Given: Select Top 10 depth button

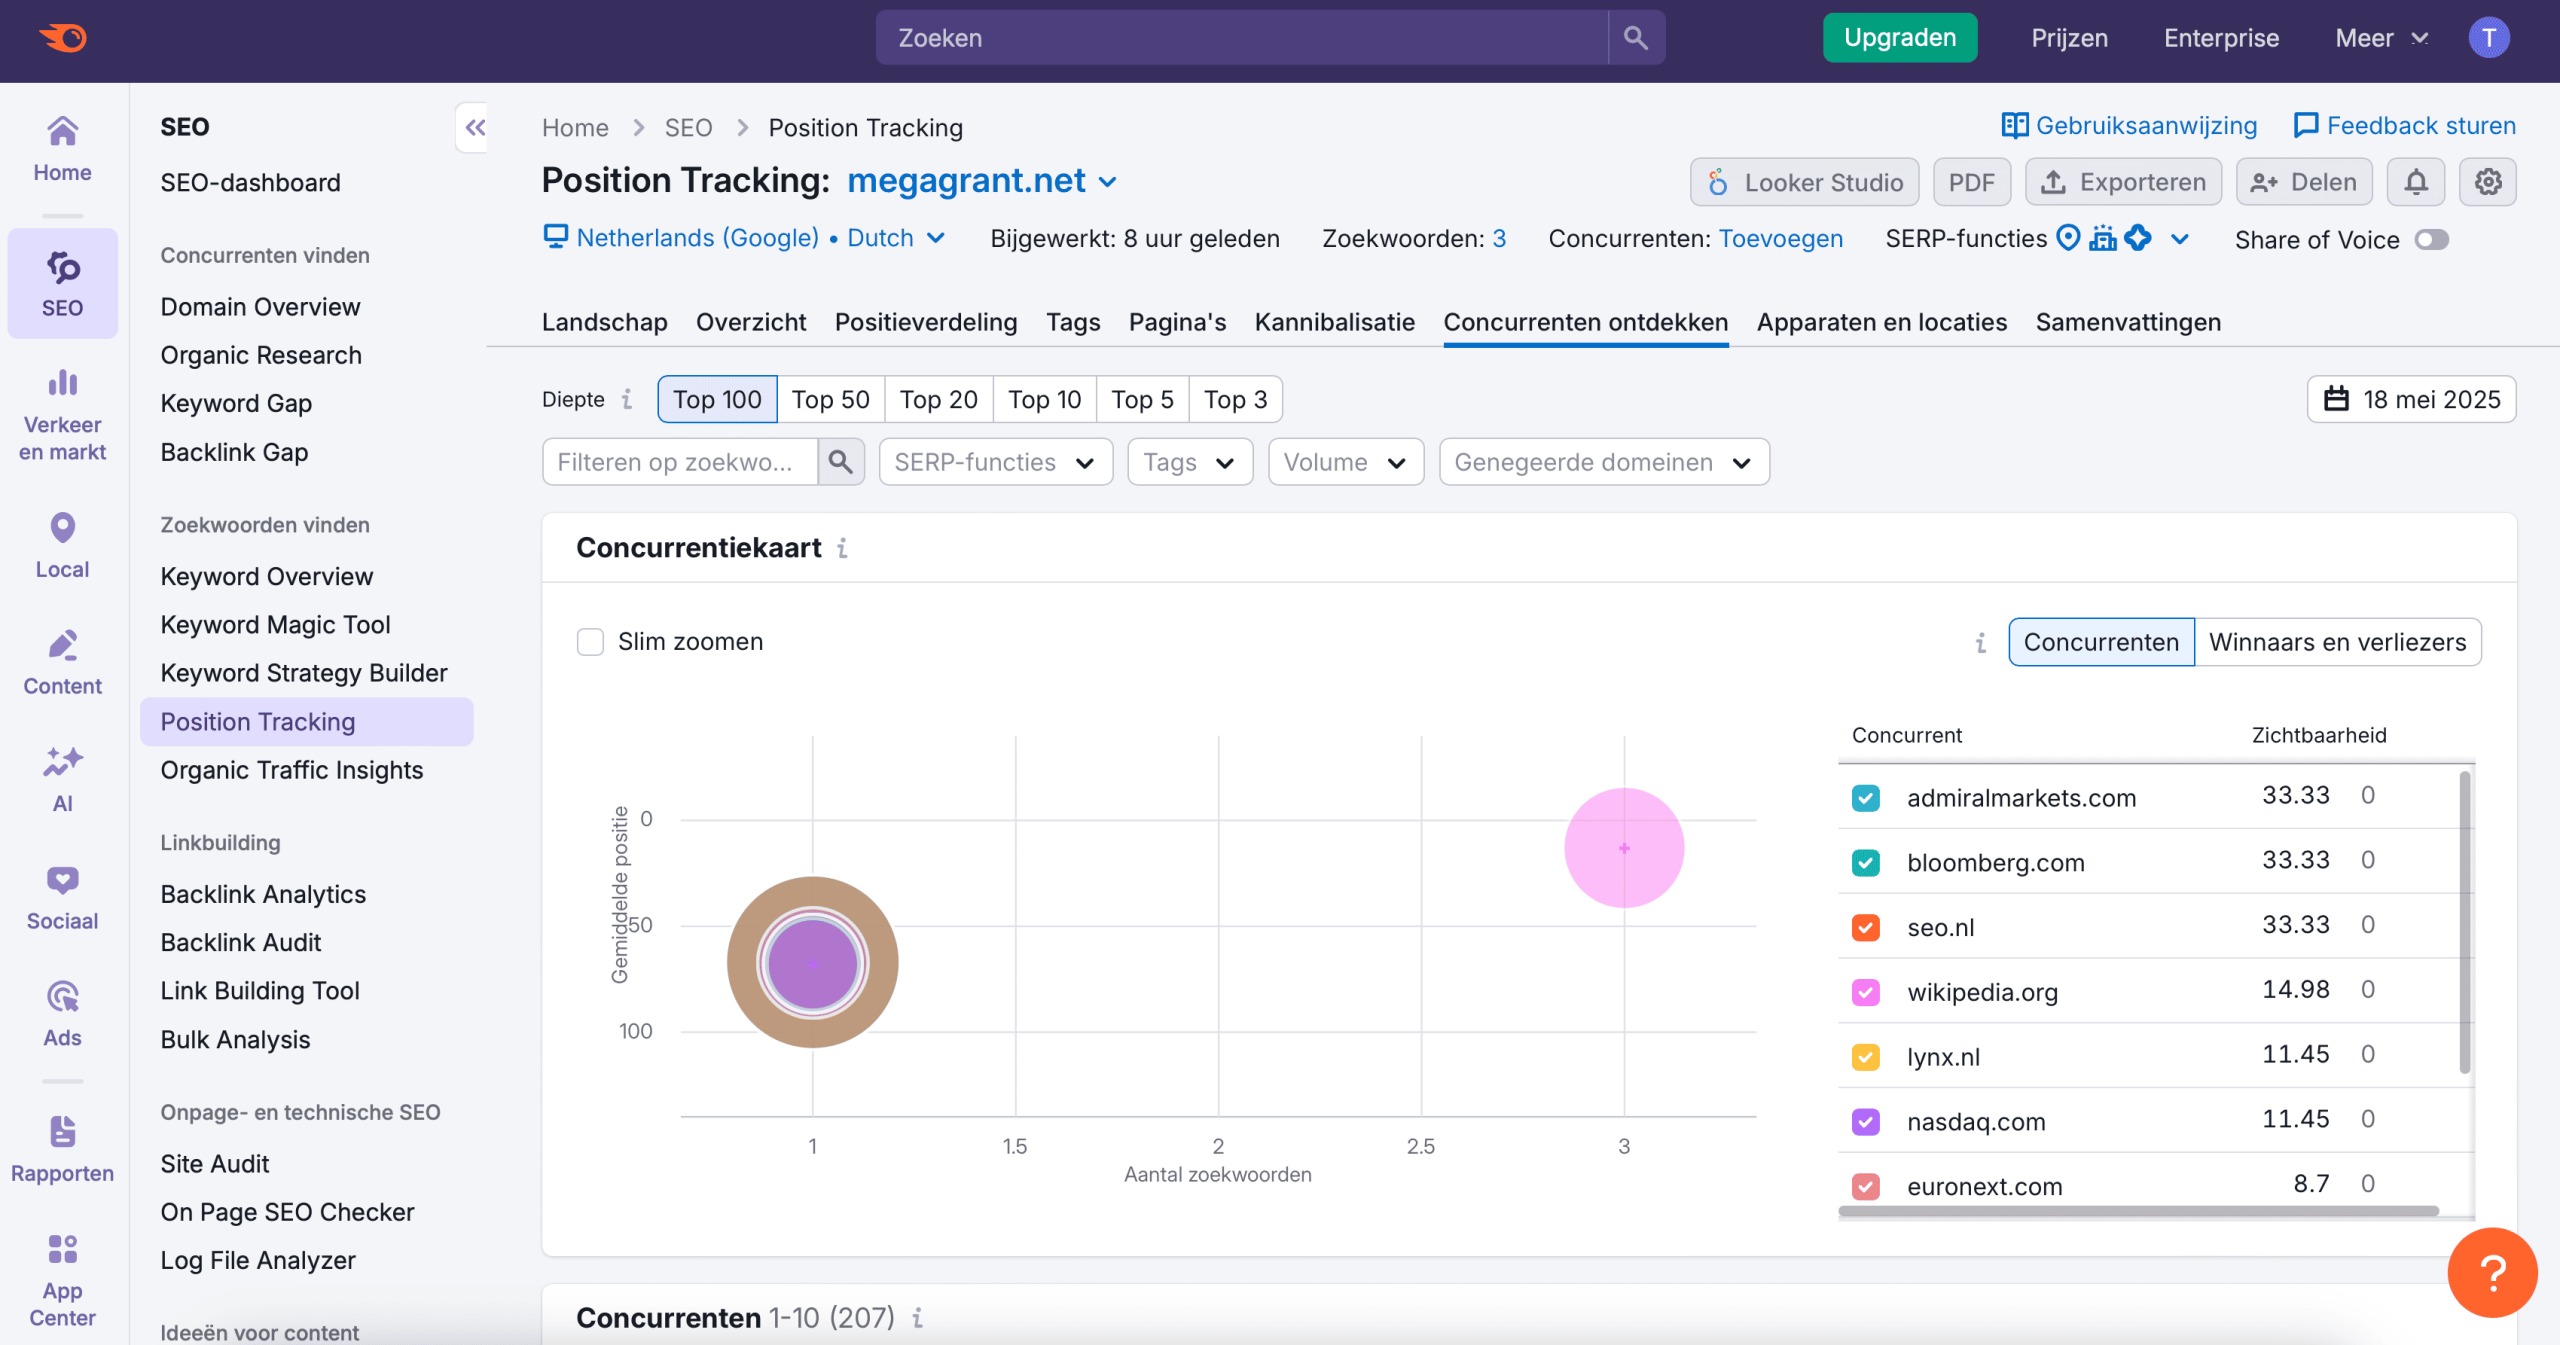Looking at the screenshot, I should coord(1044,399).
